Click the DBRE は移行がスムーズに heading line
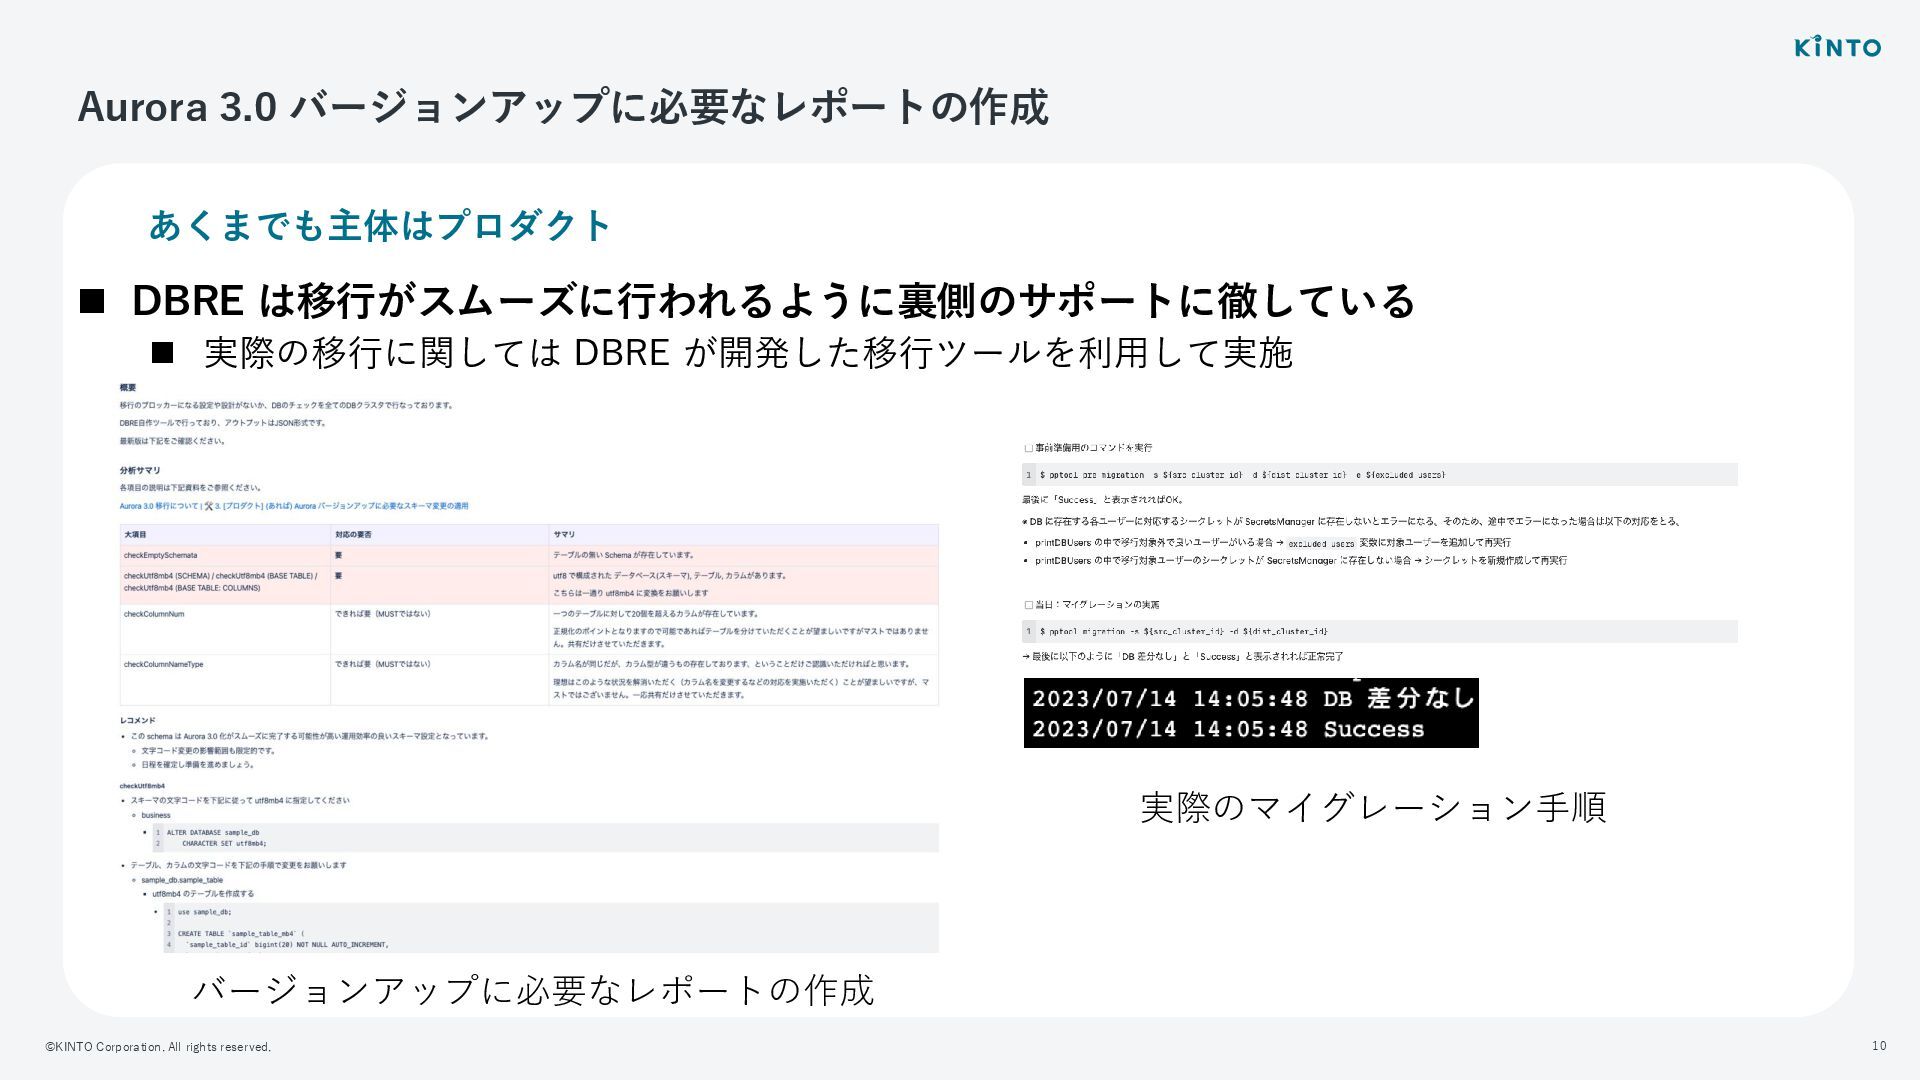The width and height of the screenshot is (1920, 1080). pos(773,301)
